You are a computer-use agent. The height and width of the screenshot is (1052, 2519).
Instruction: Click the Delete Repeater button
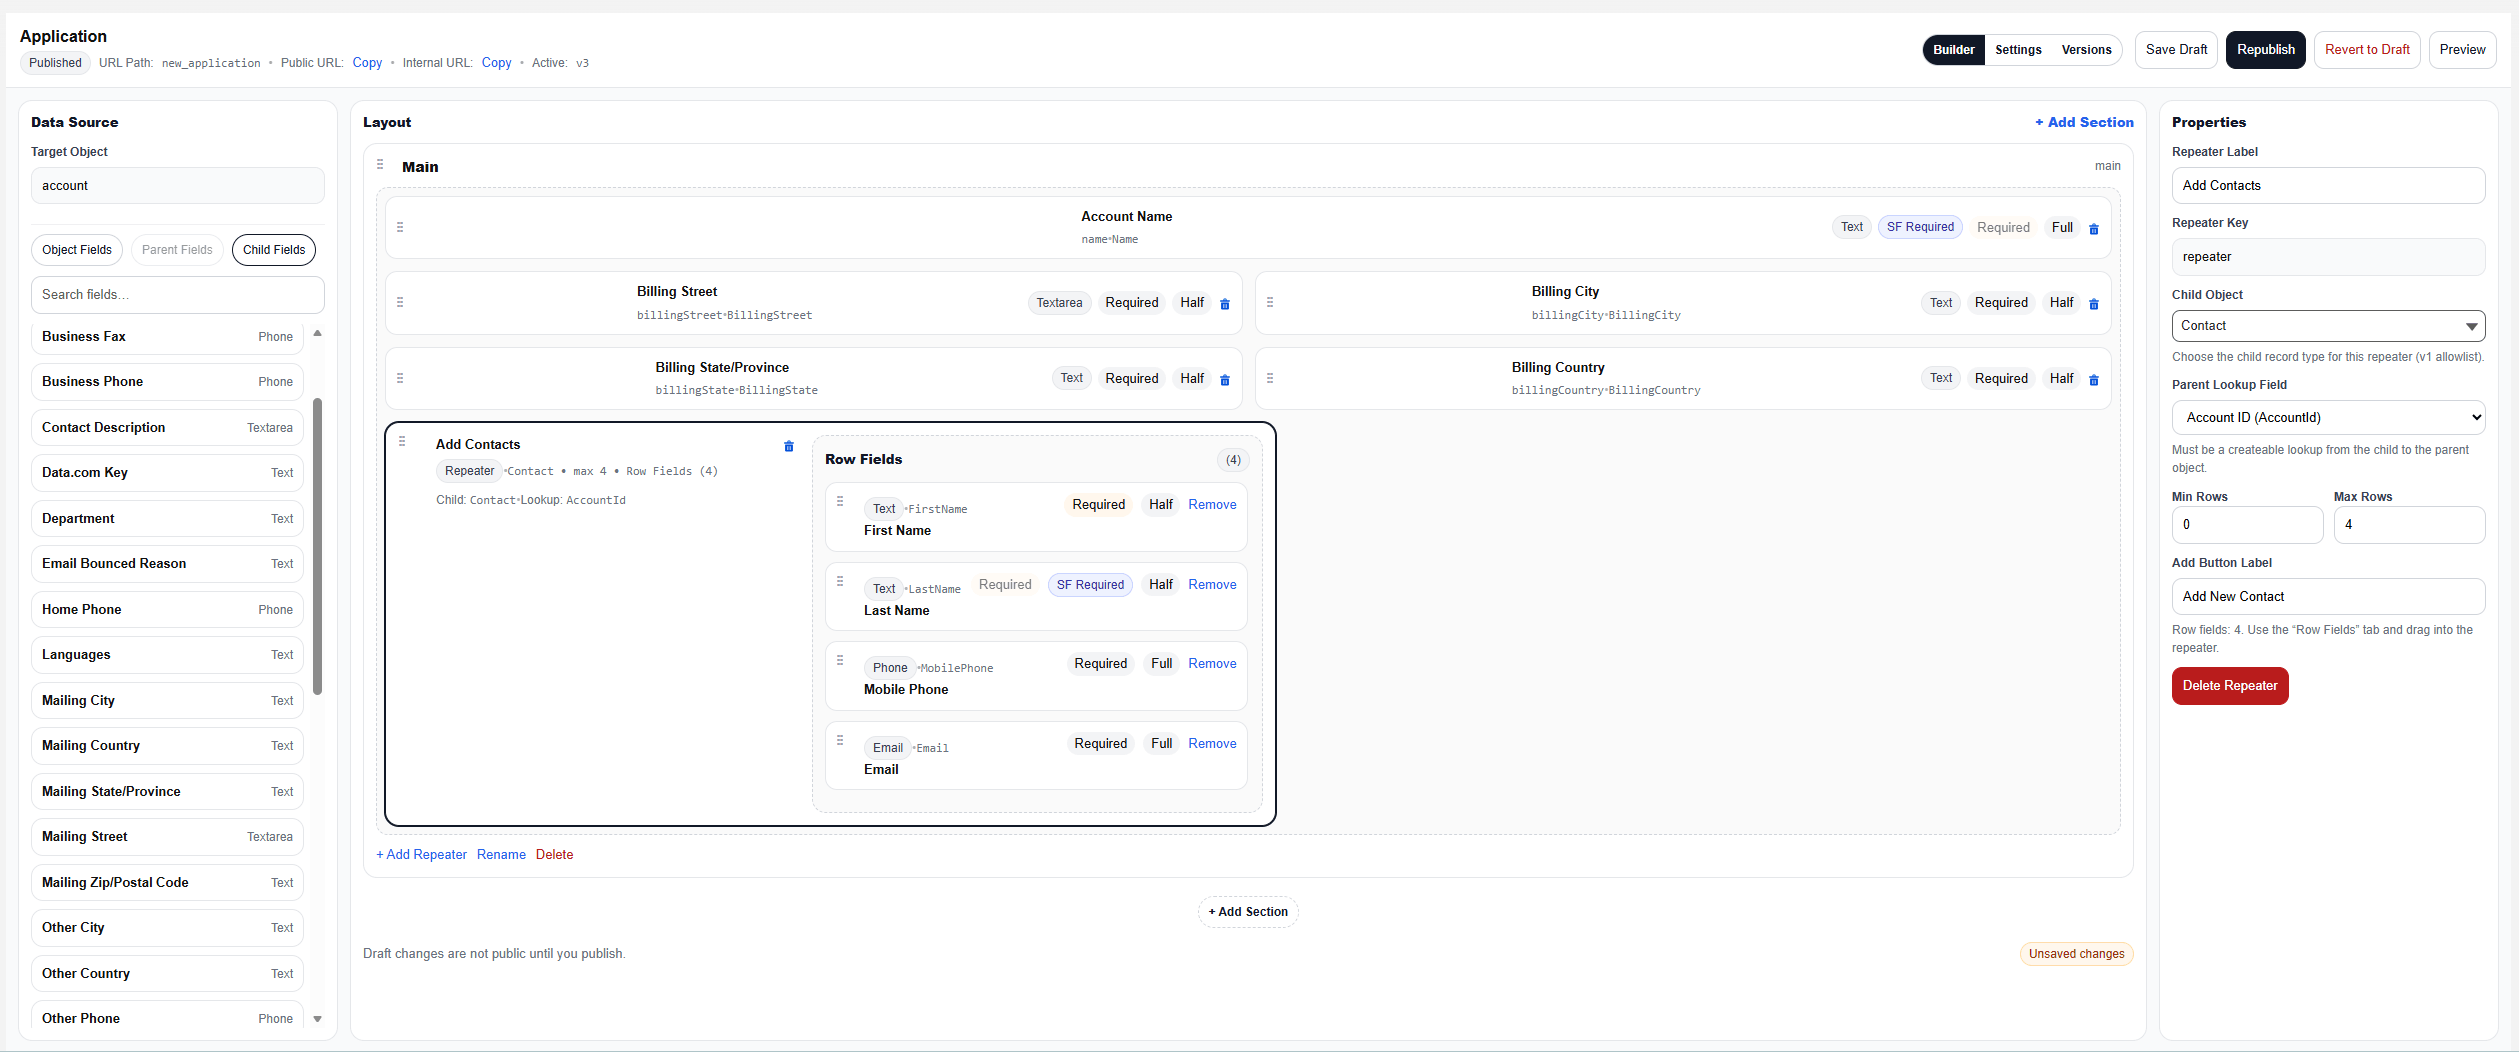(2229, 686)
